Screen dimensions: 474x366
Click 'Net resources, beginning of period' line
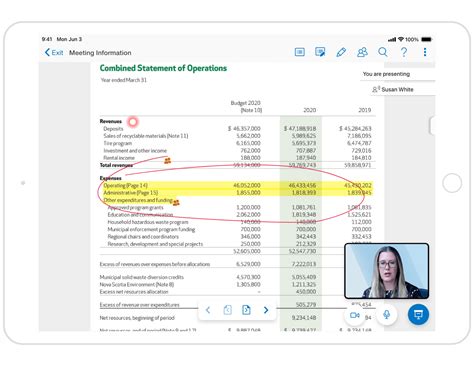pos(137,318)
